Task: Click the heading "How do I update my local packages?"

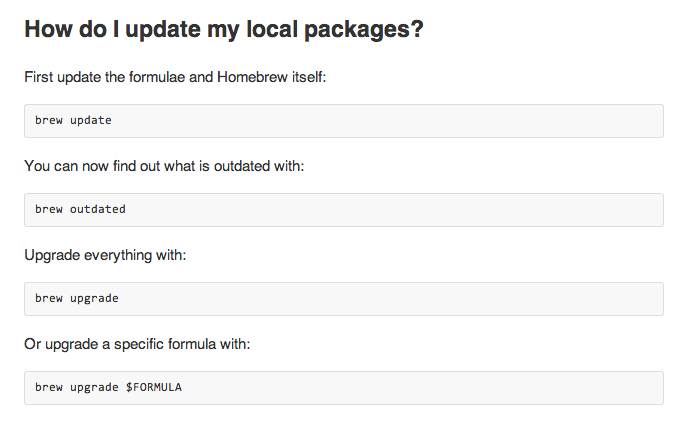Action: tap(224, 29)
